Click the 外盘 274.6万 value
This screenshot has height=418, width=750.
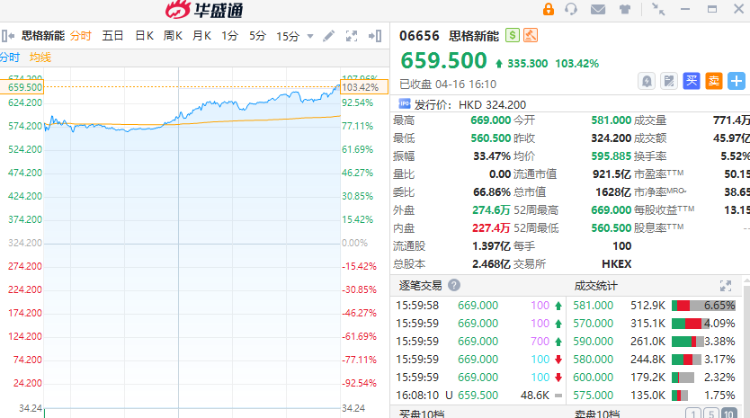pyautogui.click(x=491, y=210)
